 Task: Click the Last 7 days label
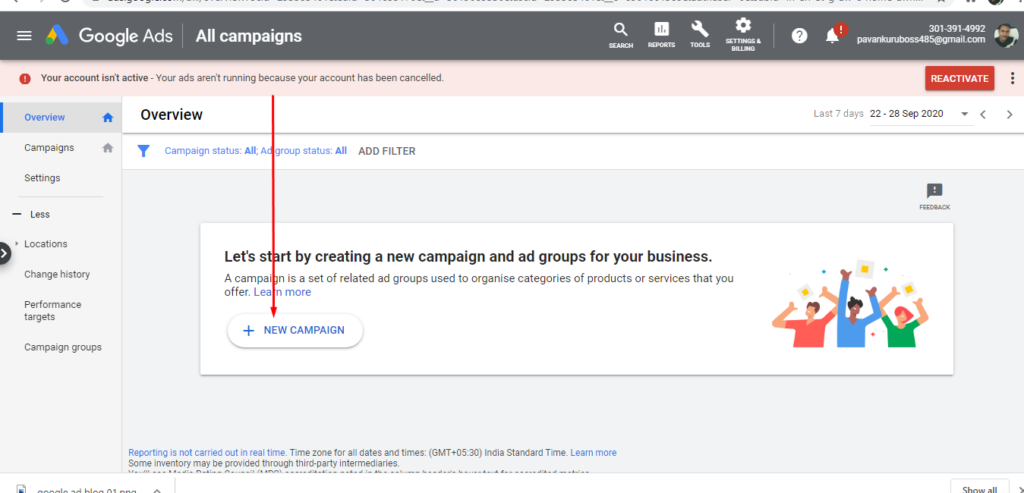click(x=839, y=114)
